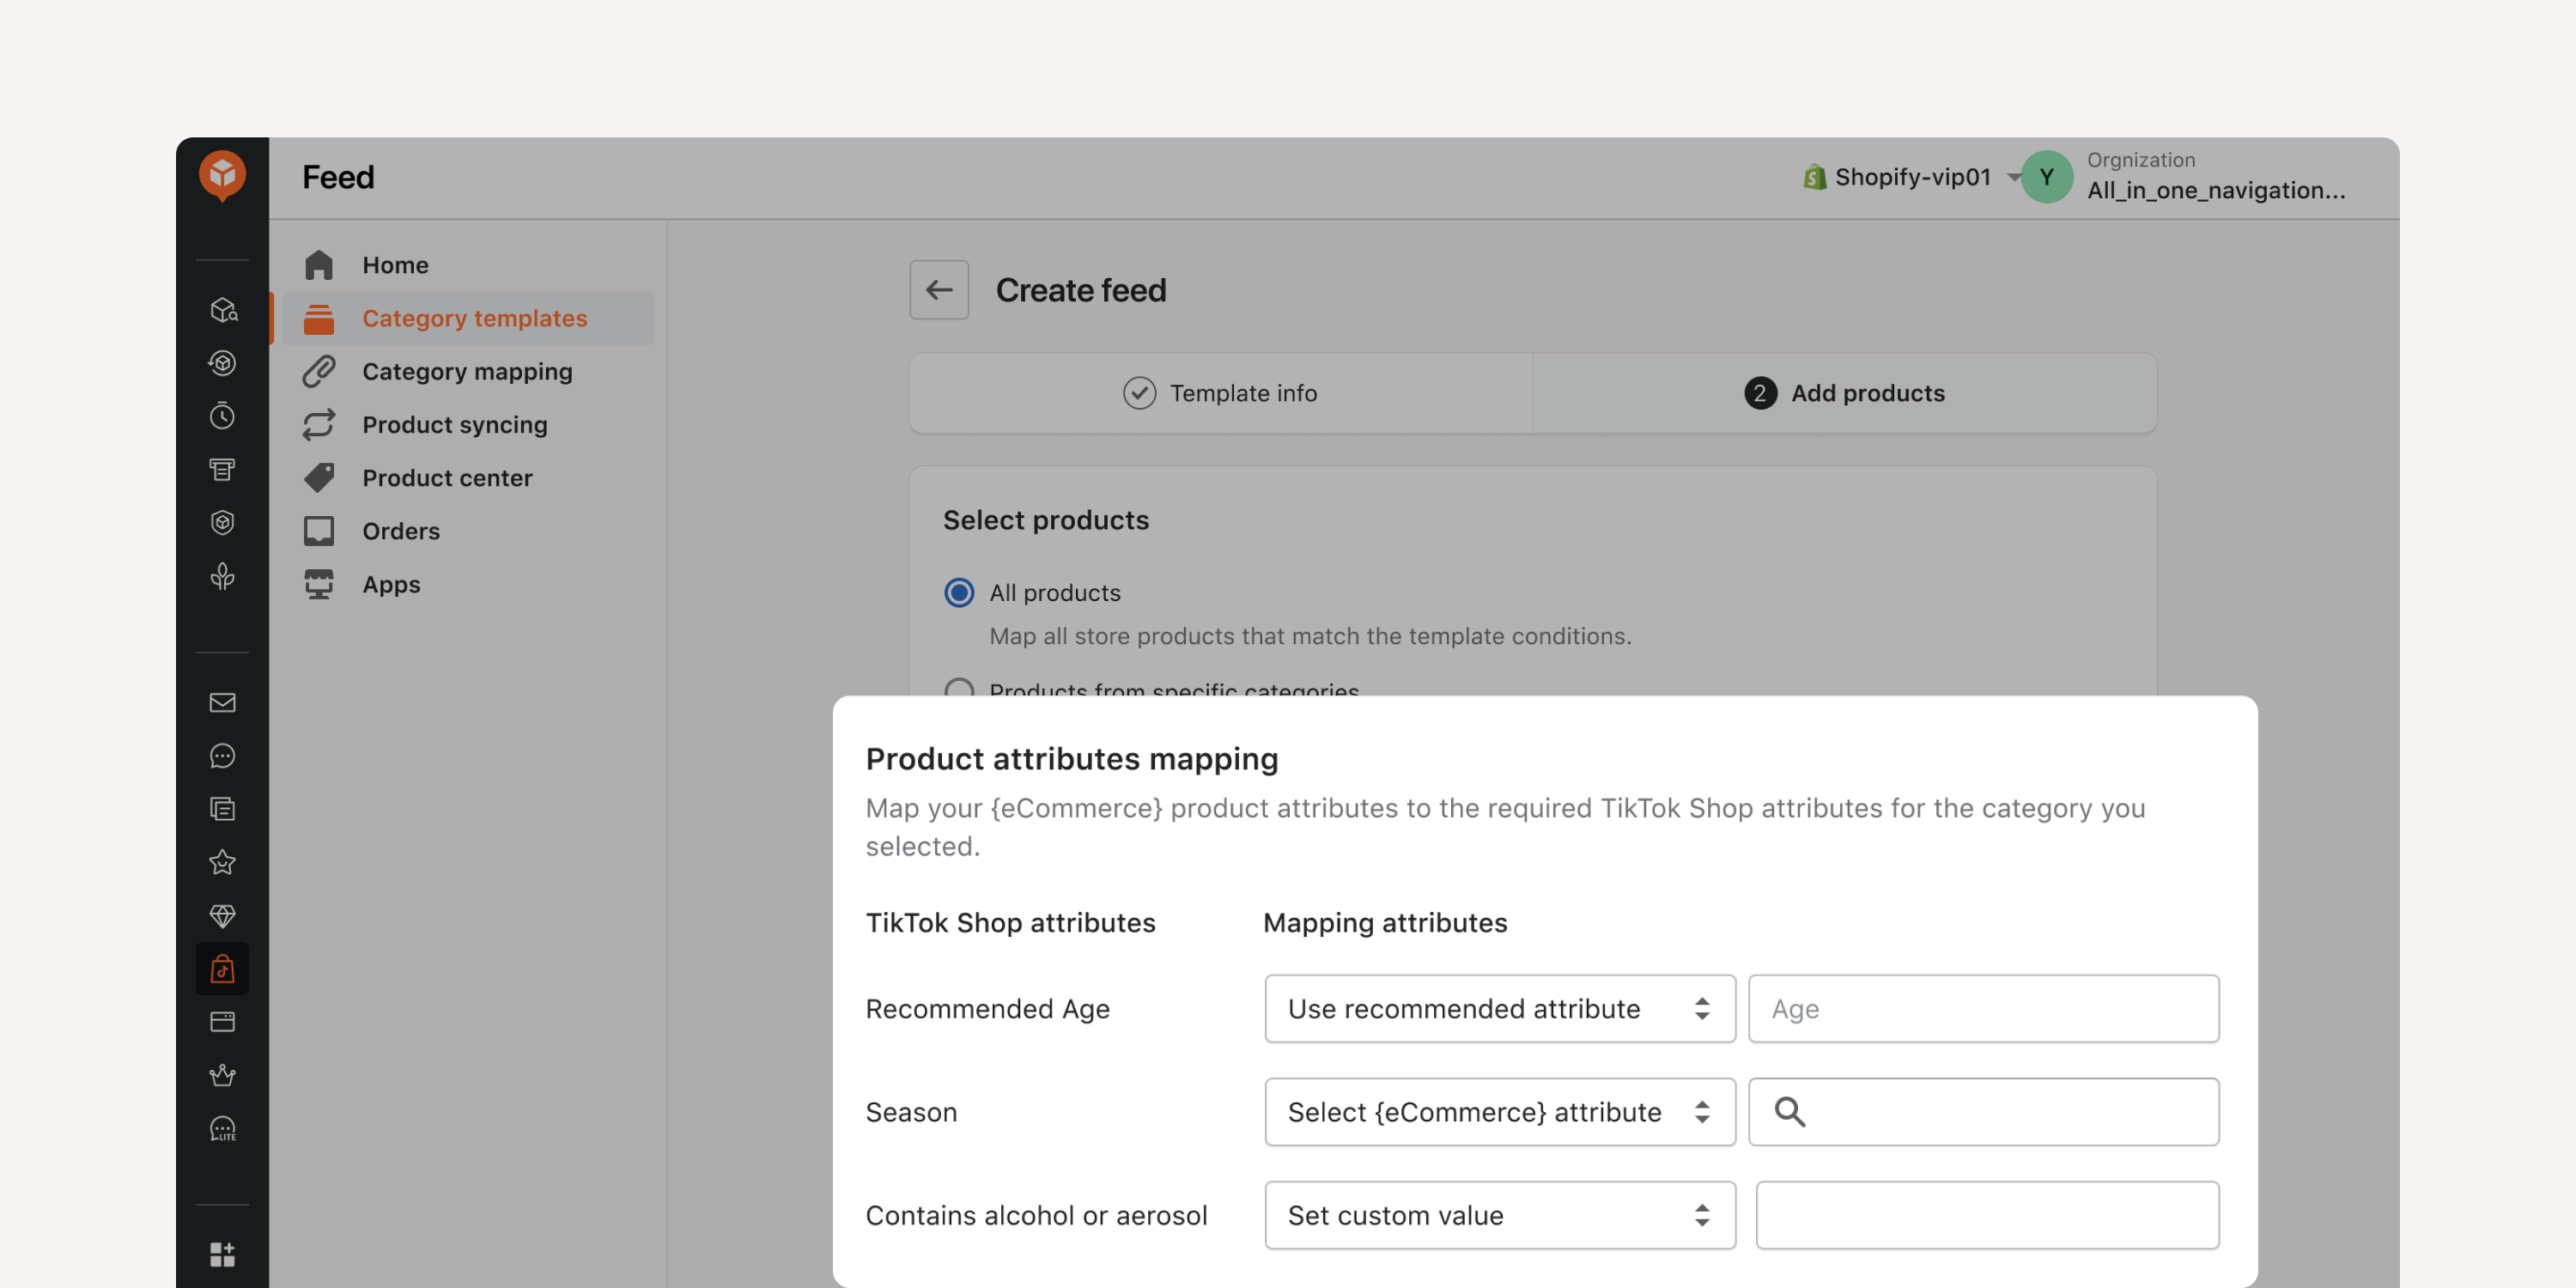Open Product syncing in the menu
Viewport: 2576px width, 1288px height.
click(454, 424)
